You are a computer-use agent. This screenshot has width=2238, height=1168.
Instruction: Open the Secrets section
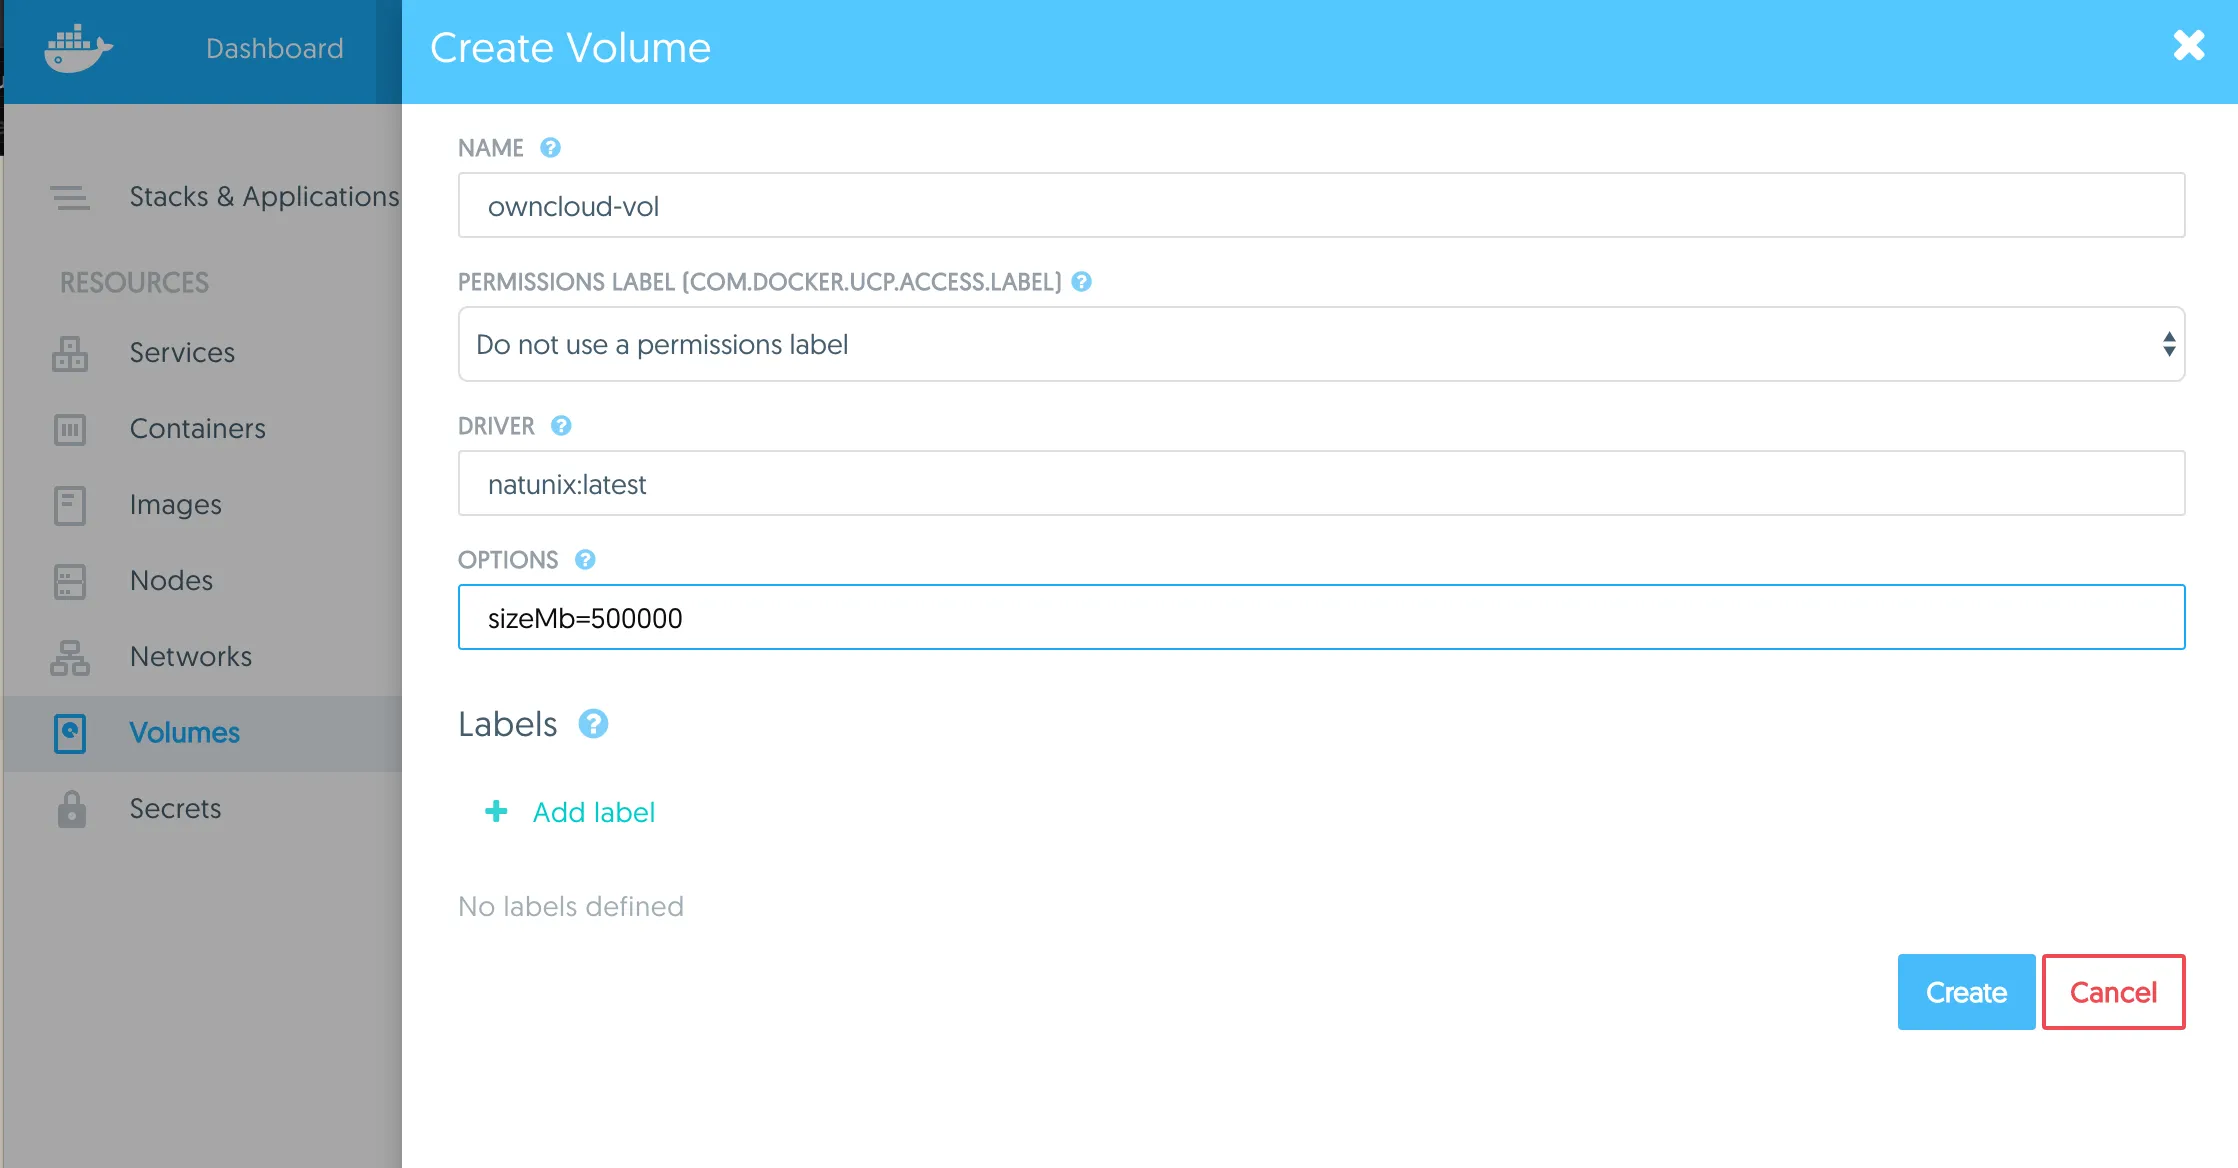coord(175,808)
